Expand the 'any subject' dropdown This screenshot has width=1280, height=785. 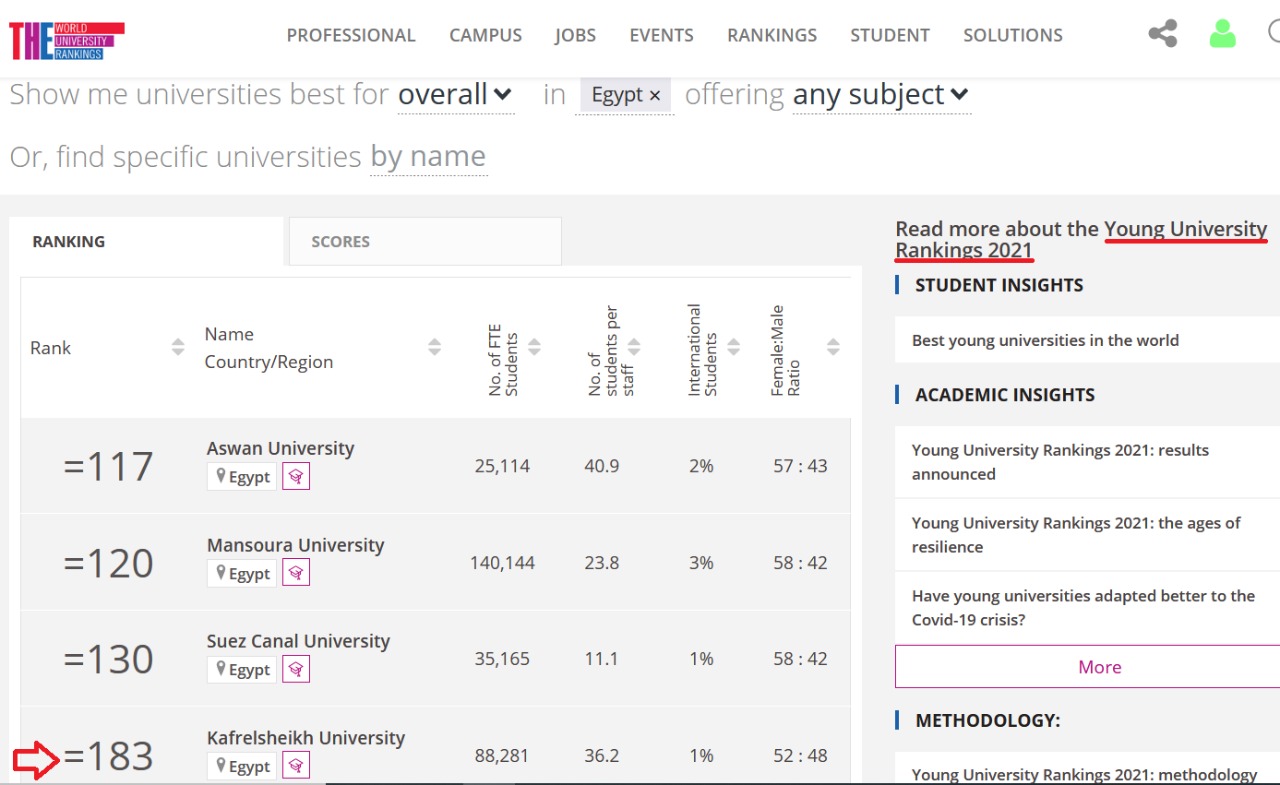[x=881, y=95]
